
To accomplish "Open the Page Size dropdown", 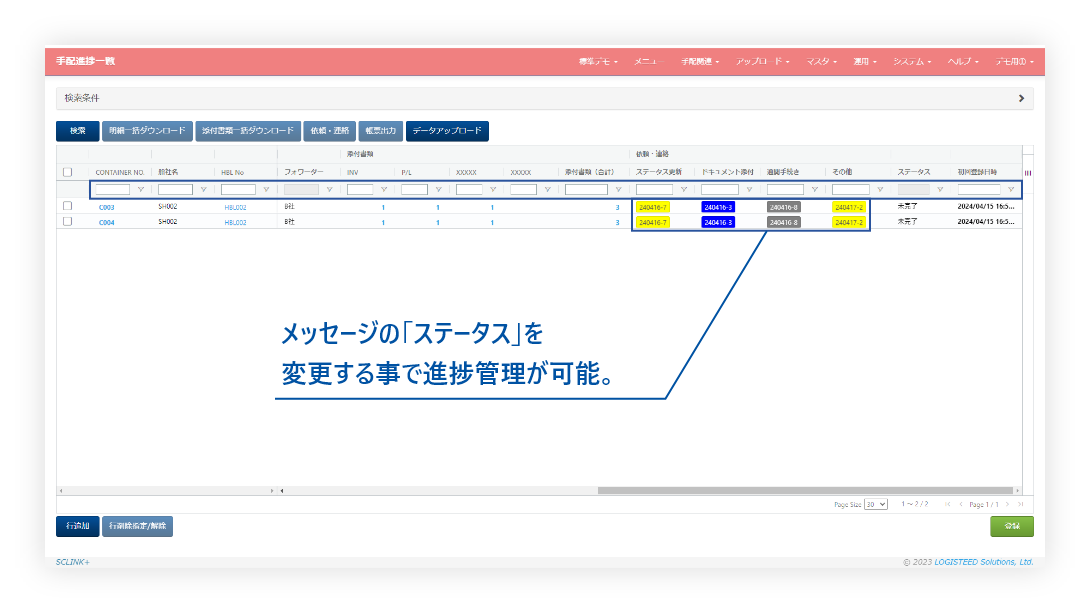I will point(876,504).
